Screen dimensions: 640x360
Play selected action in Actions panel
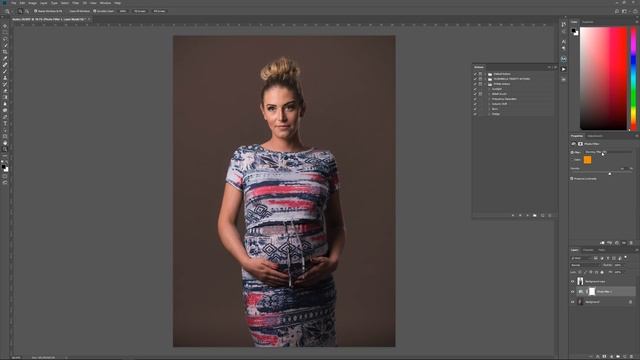pos(527,215)
